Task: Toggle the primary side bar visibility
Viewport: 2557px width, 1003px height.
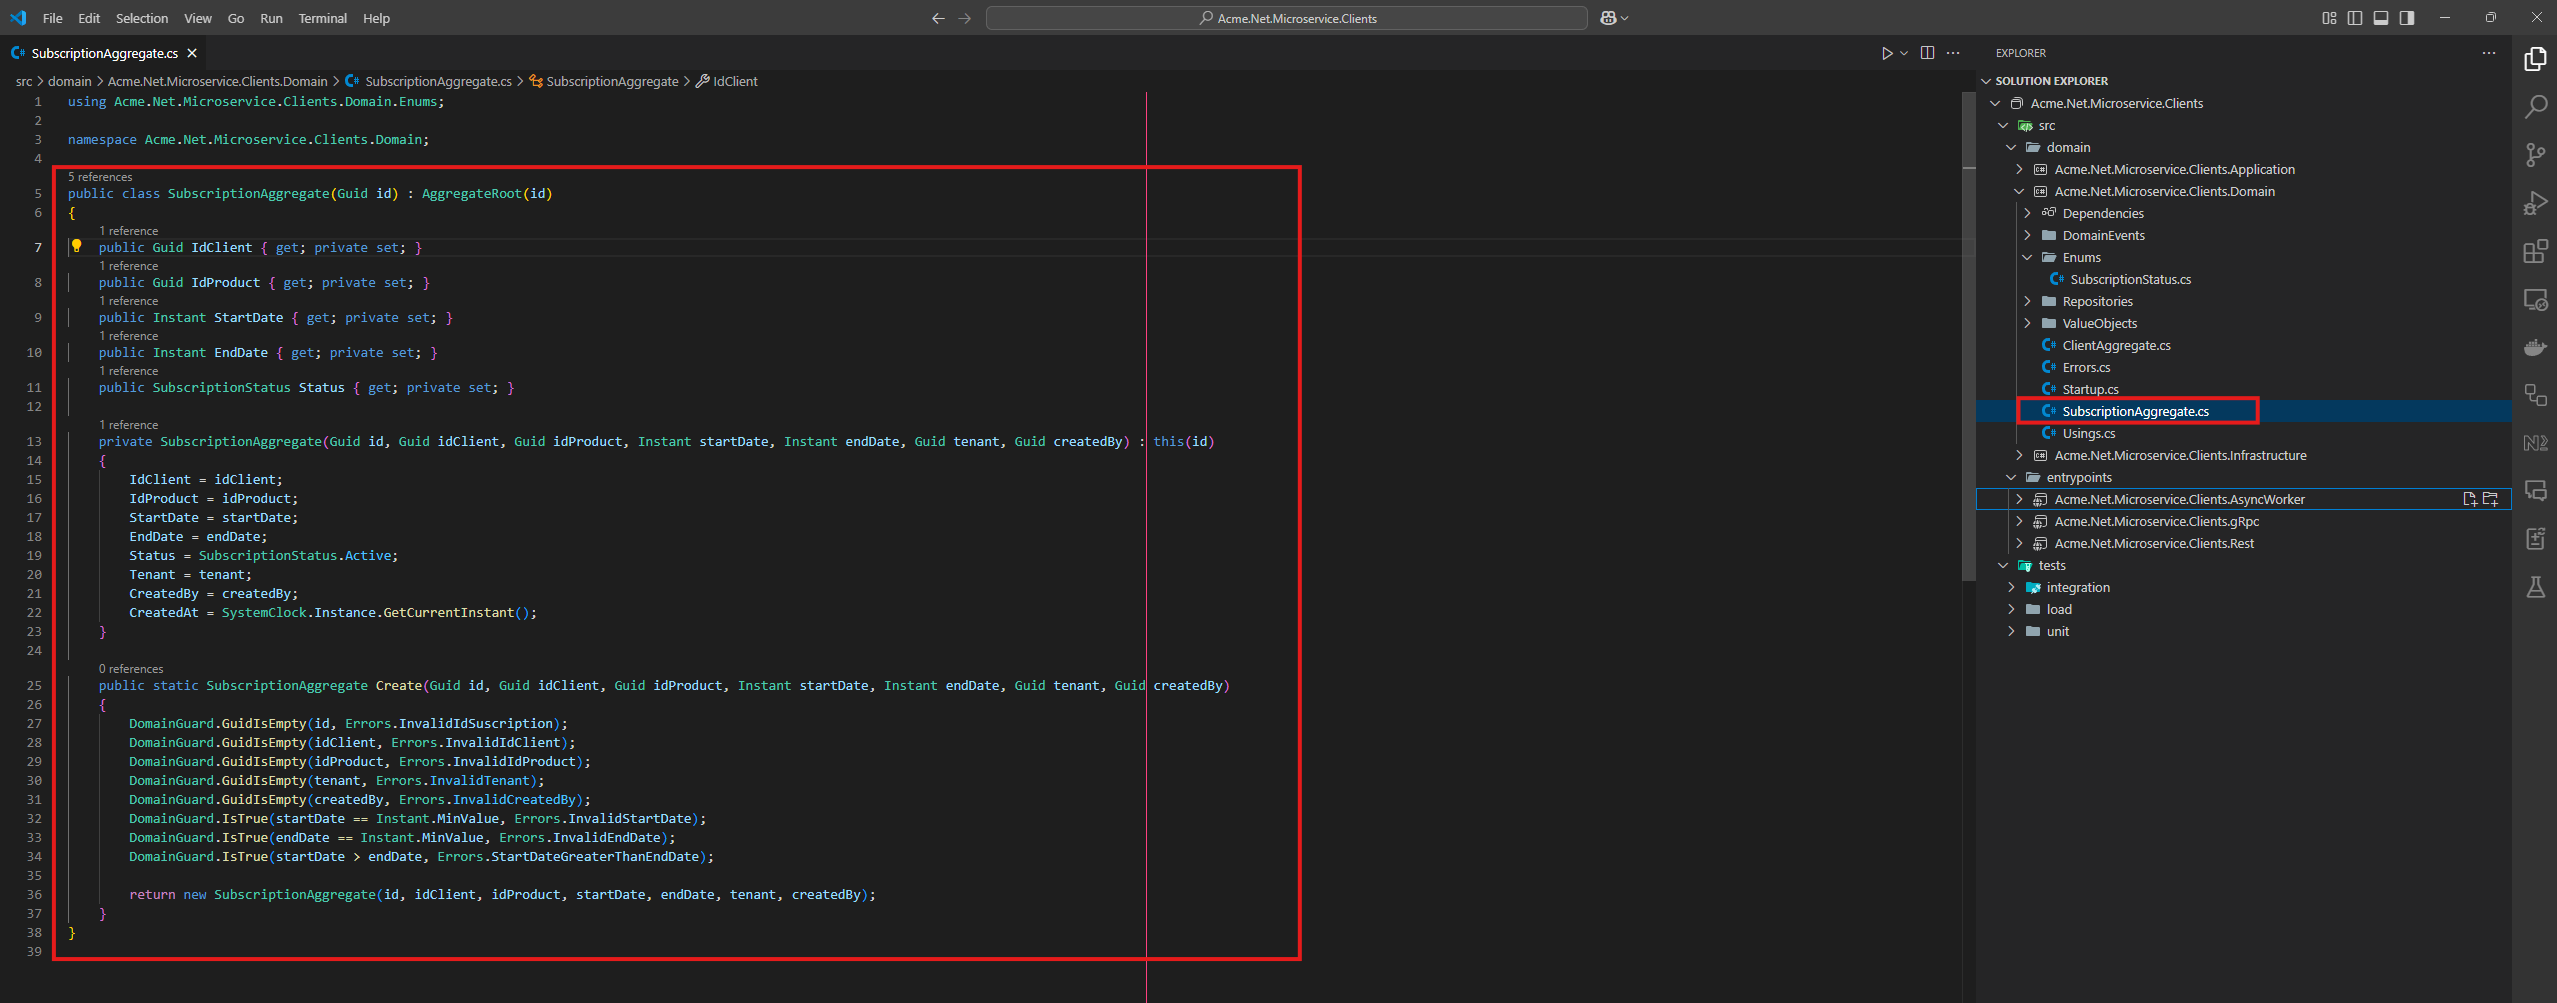Action: pyautogui.click(x=2355, y=18)
